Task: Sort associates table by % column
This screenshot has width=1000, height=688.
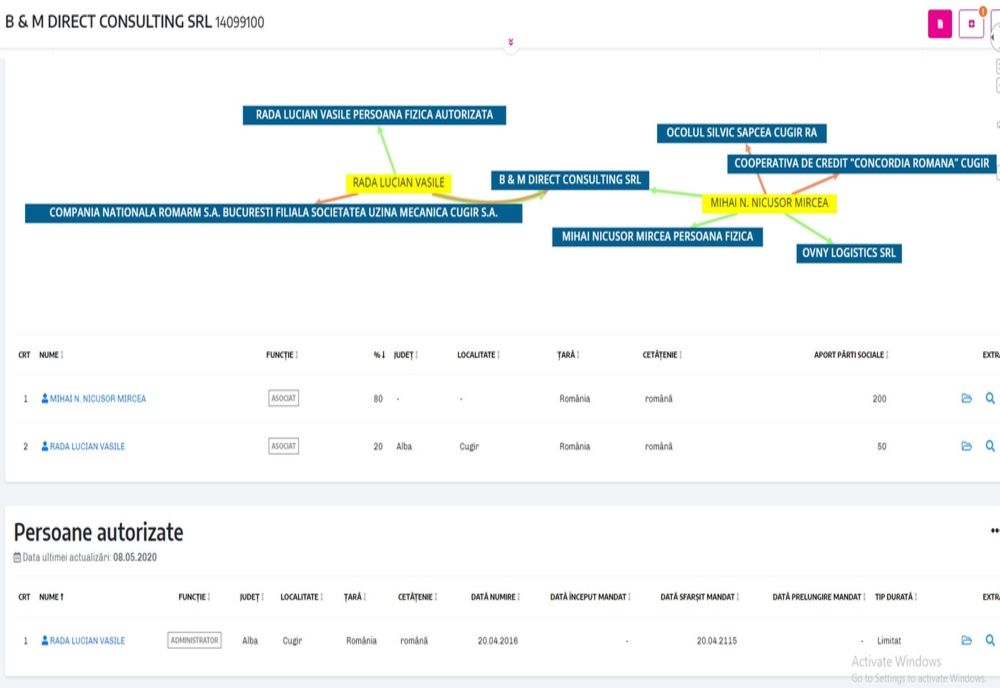Action: point(380,355)
